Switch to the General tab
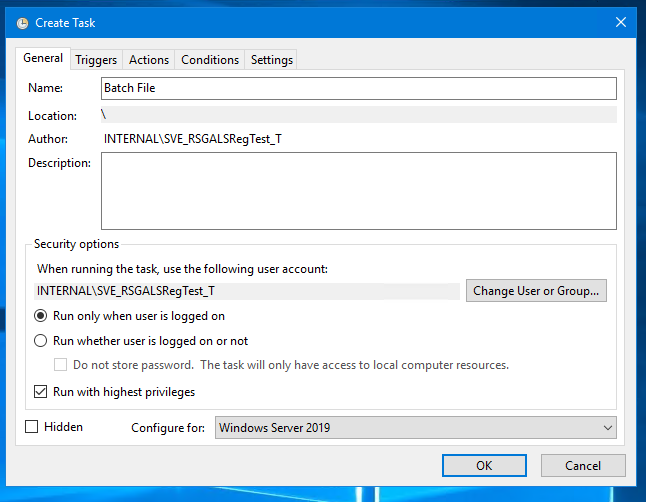The image size is (646, 502). click(x=43, y=58)
